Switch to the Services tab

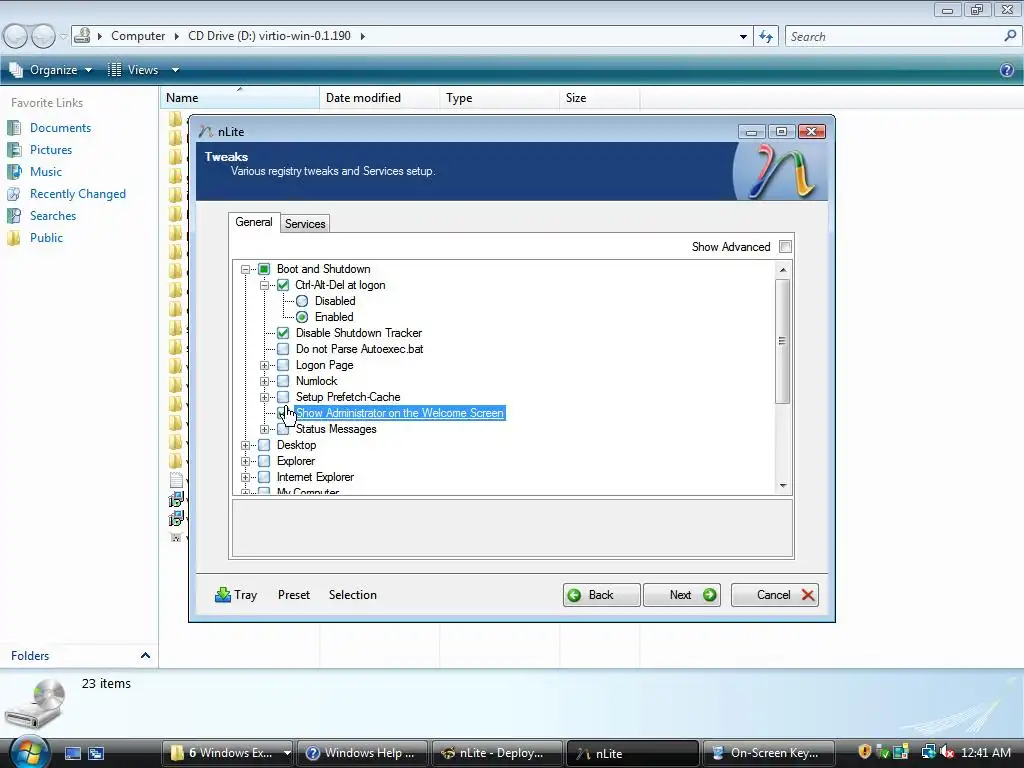coord(305,223)
